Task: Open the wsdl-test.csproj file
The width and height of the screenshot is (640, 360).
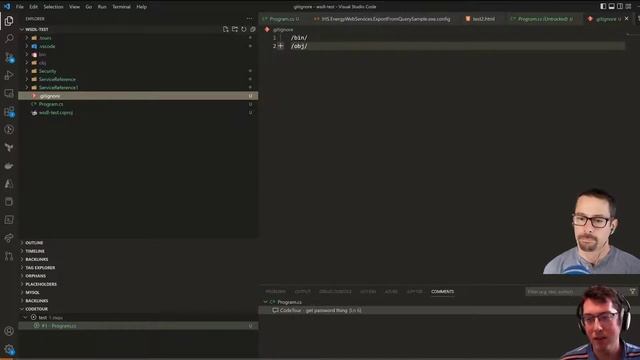Action: (138, 112)
